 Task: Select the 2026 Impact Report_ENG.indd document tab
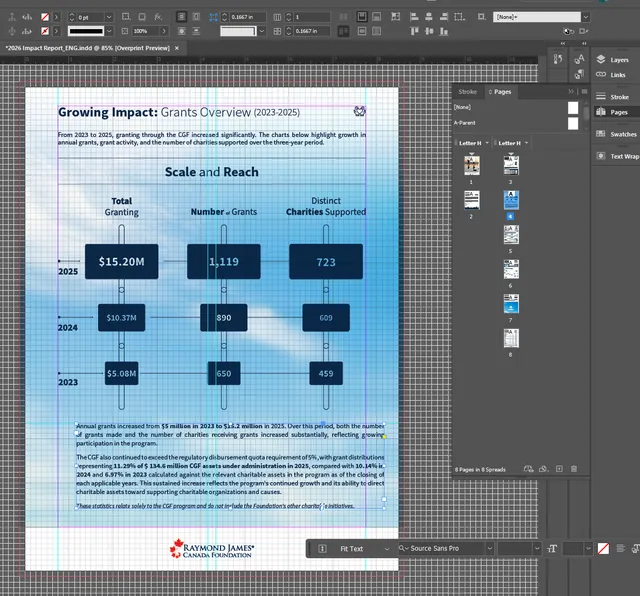(x=87, y=48)
